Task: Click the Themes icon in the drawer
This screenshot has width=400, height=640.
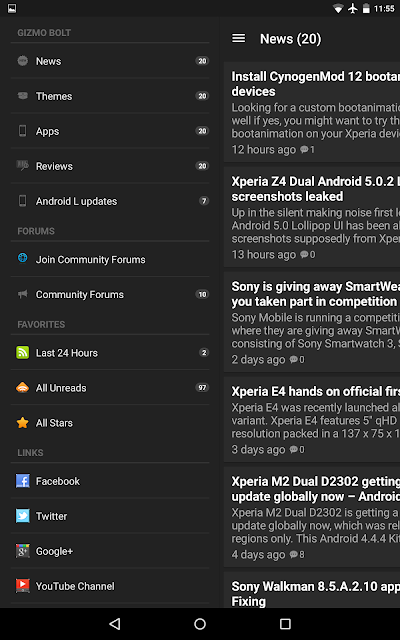Action: coord(22,96)
